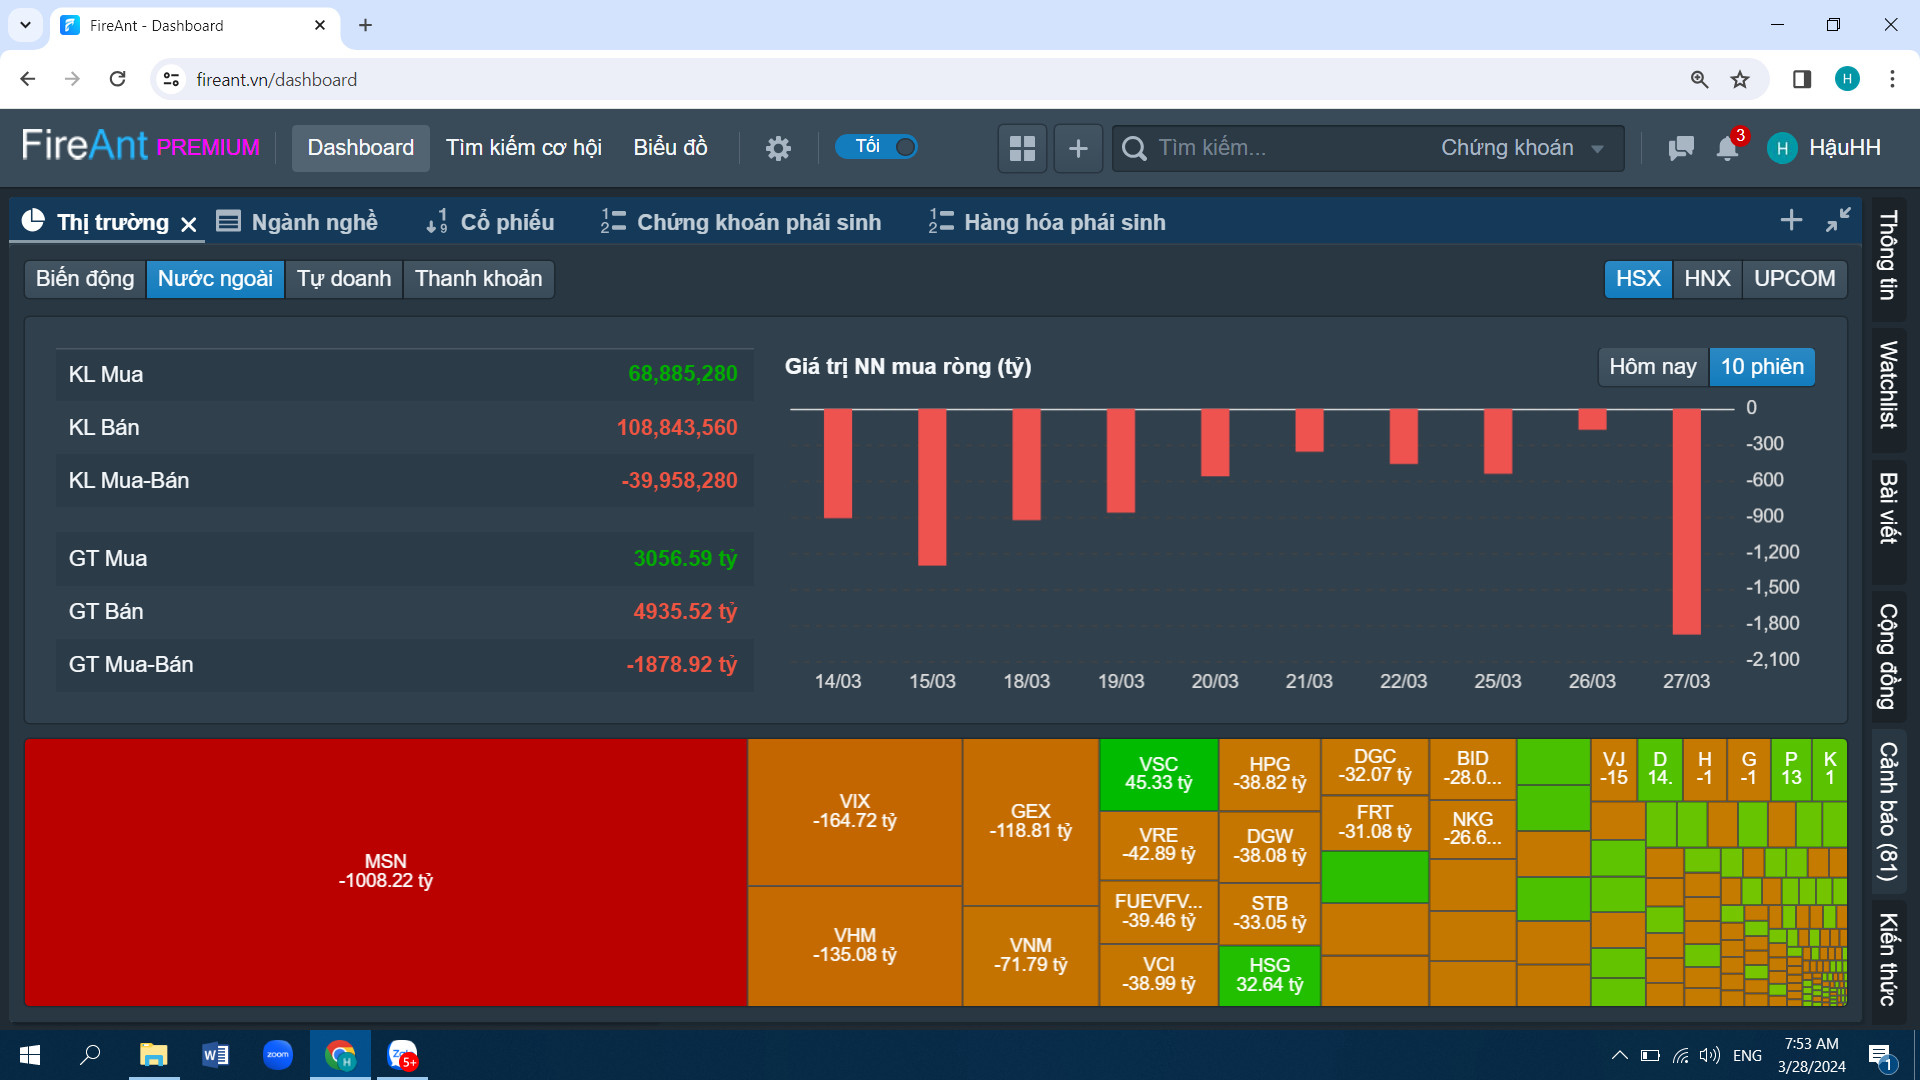Switch to Tự doanh sub-tab
Viewport: 1920px width, 1080px height.
(x=343, y=279)
